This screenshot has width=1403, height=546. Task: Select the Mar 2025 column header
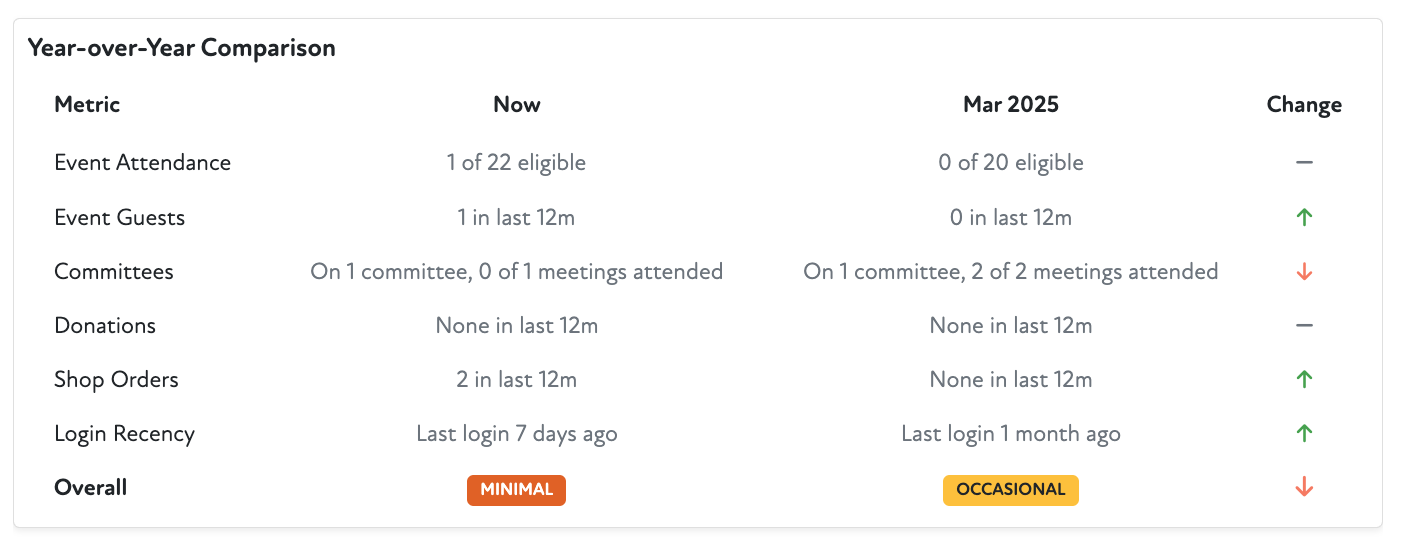pos(1010,104)
